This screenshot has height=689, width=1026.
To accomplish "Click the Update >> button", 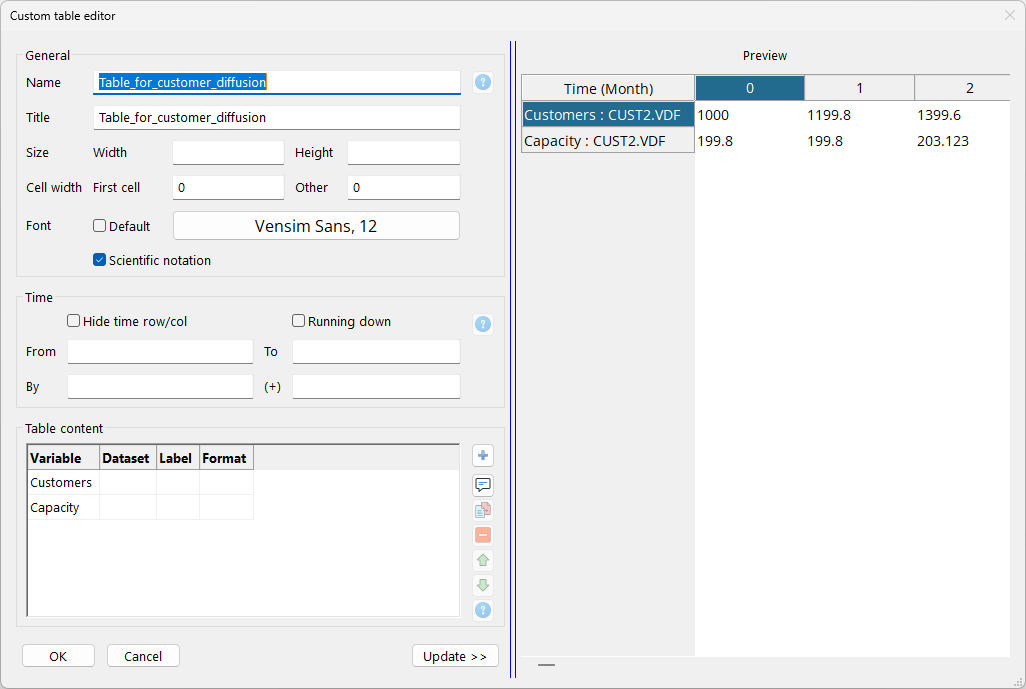I will 455,655.
